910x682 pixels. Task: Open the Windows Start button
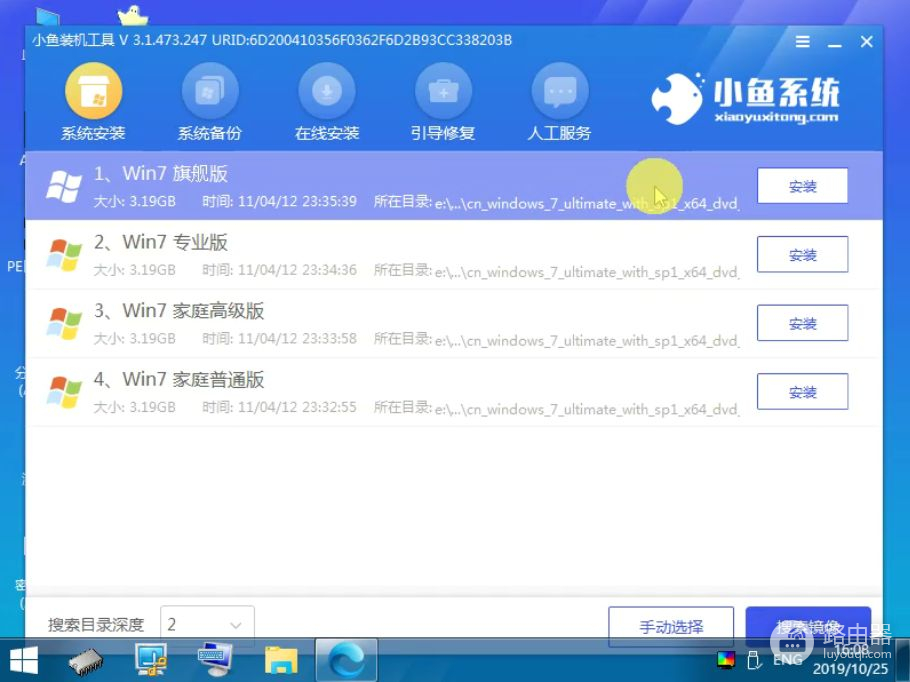pos(23,661)
